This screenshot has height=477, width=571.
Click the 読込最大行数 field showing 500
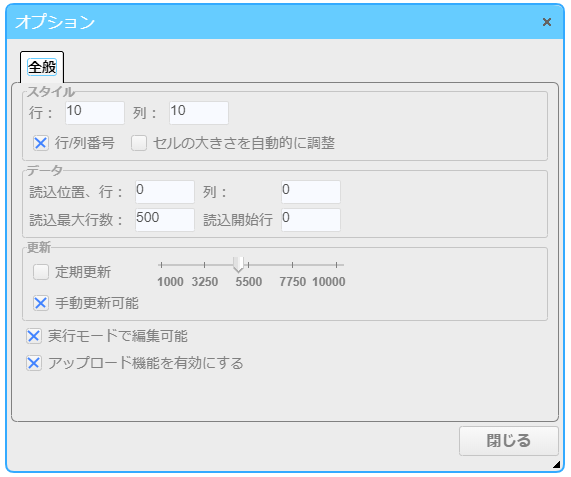(165, 220)
